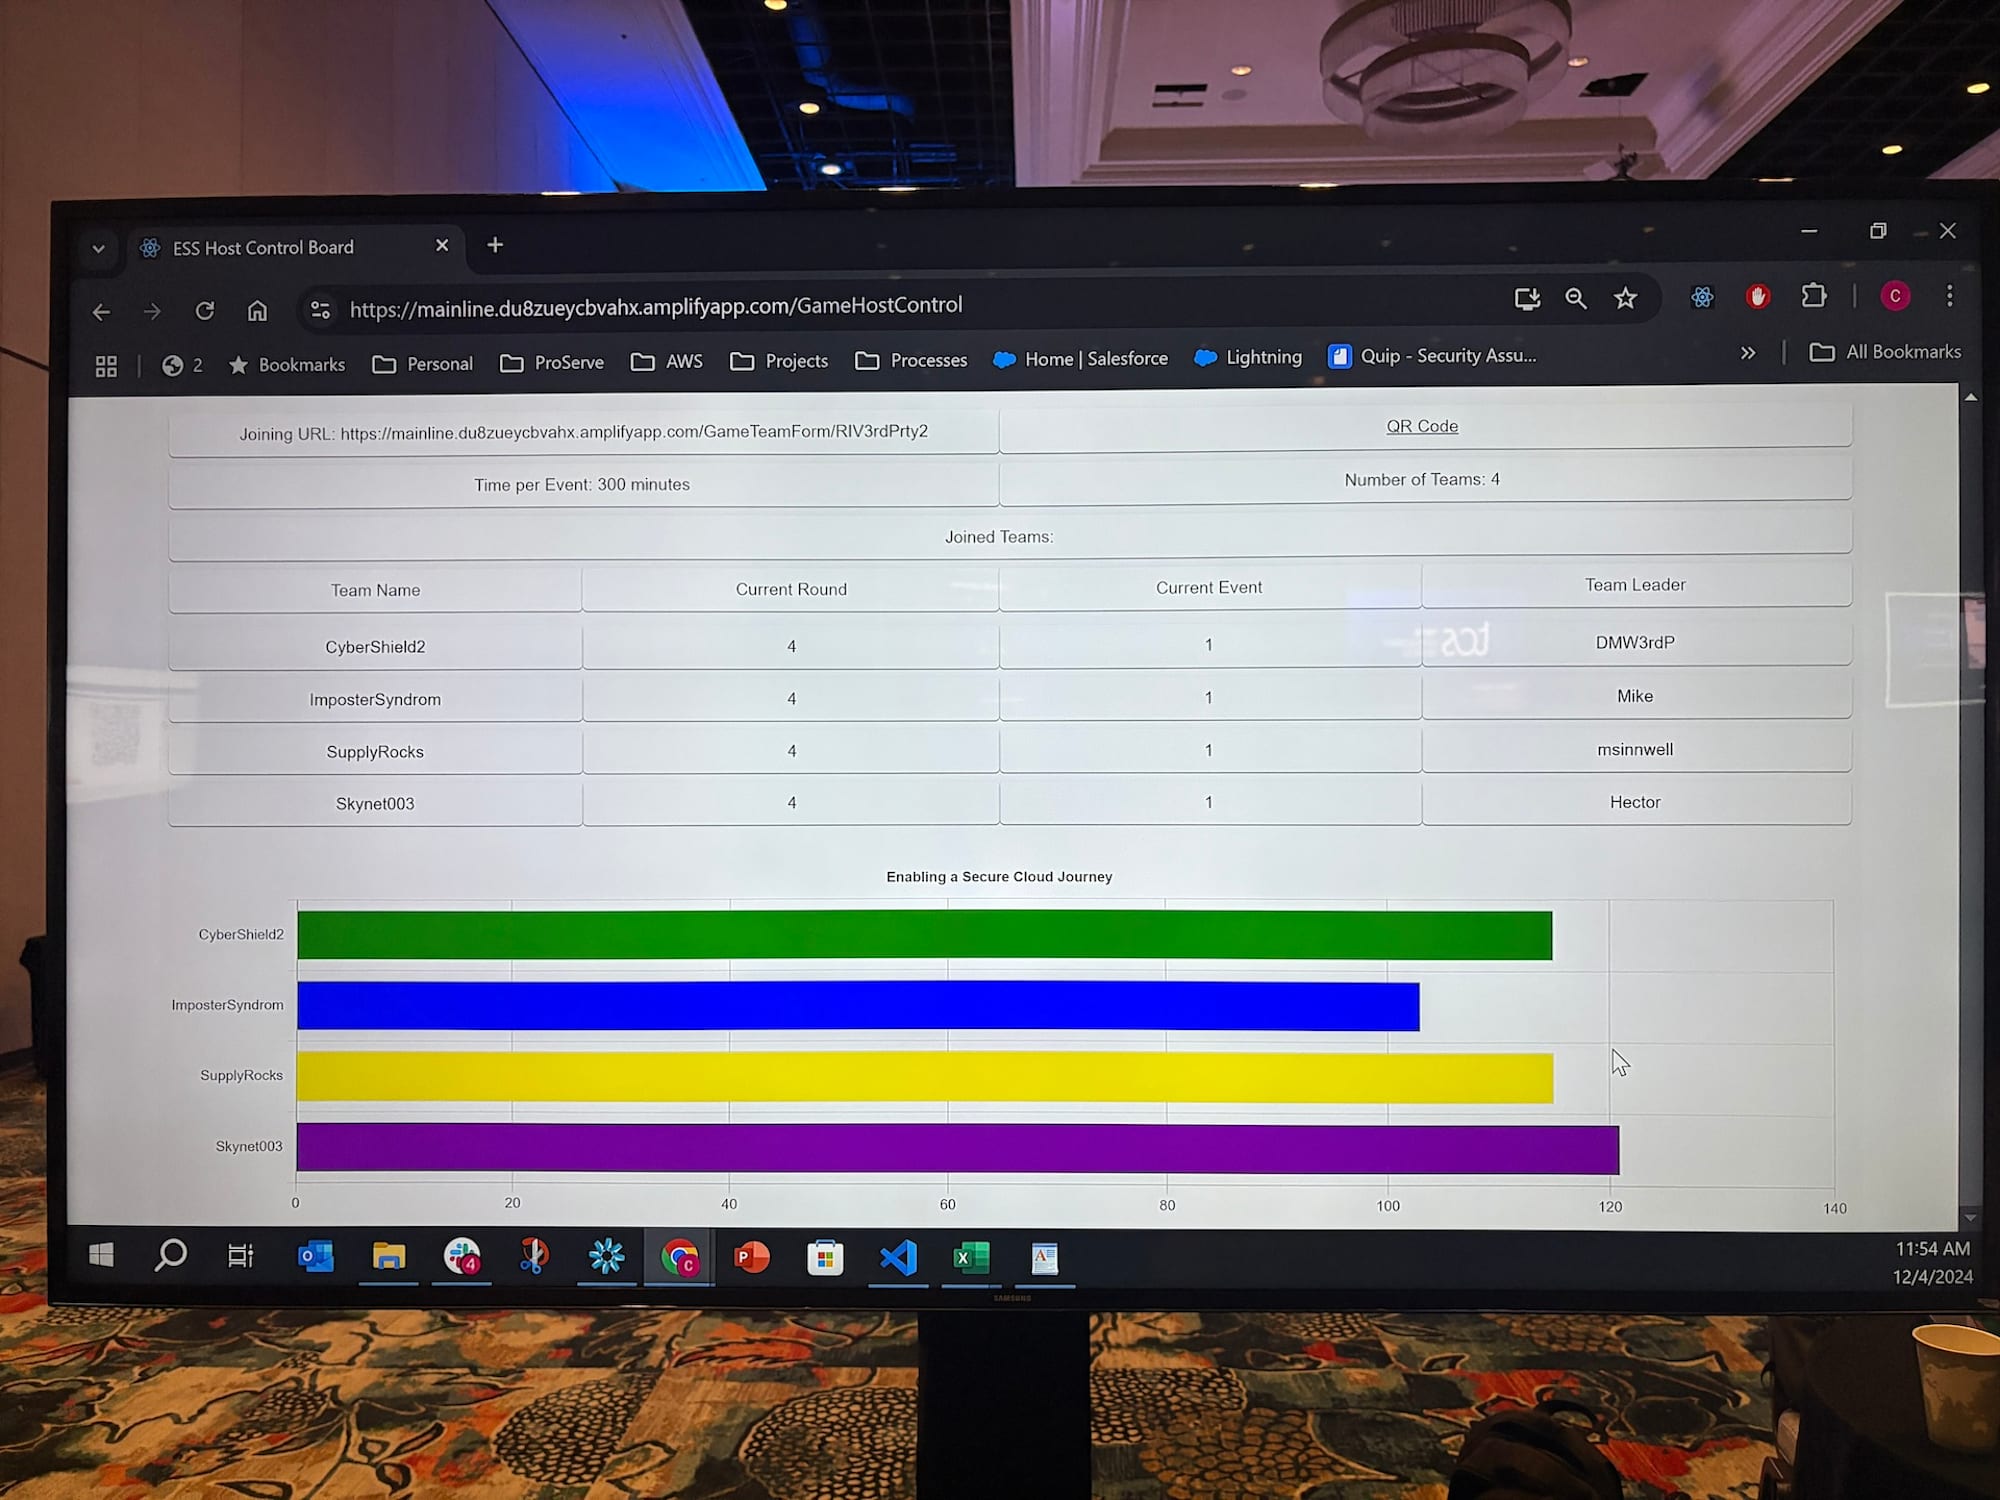Click the globe bookmark labeled 2

pyautogui.click(x=182, y=365)
